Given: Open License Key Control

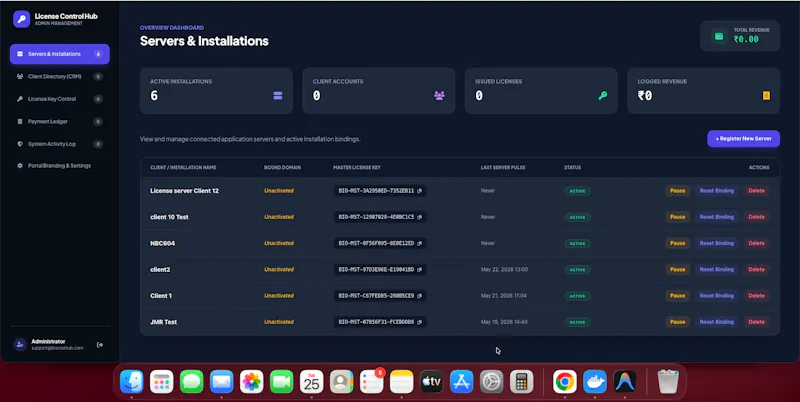Looking at the screenshot, I should click(60, 99).
